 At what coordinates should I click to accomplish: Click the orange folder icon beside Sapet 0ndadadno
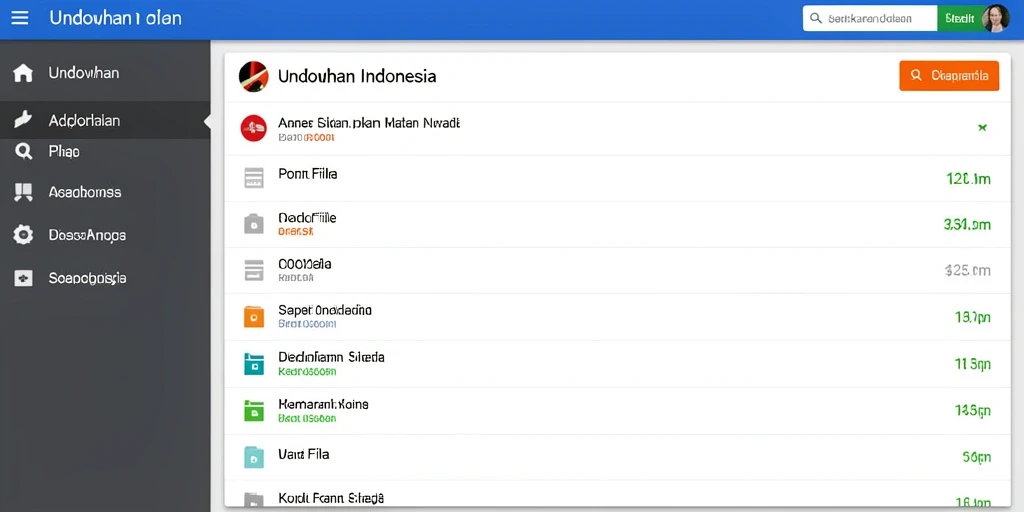253,317
